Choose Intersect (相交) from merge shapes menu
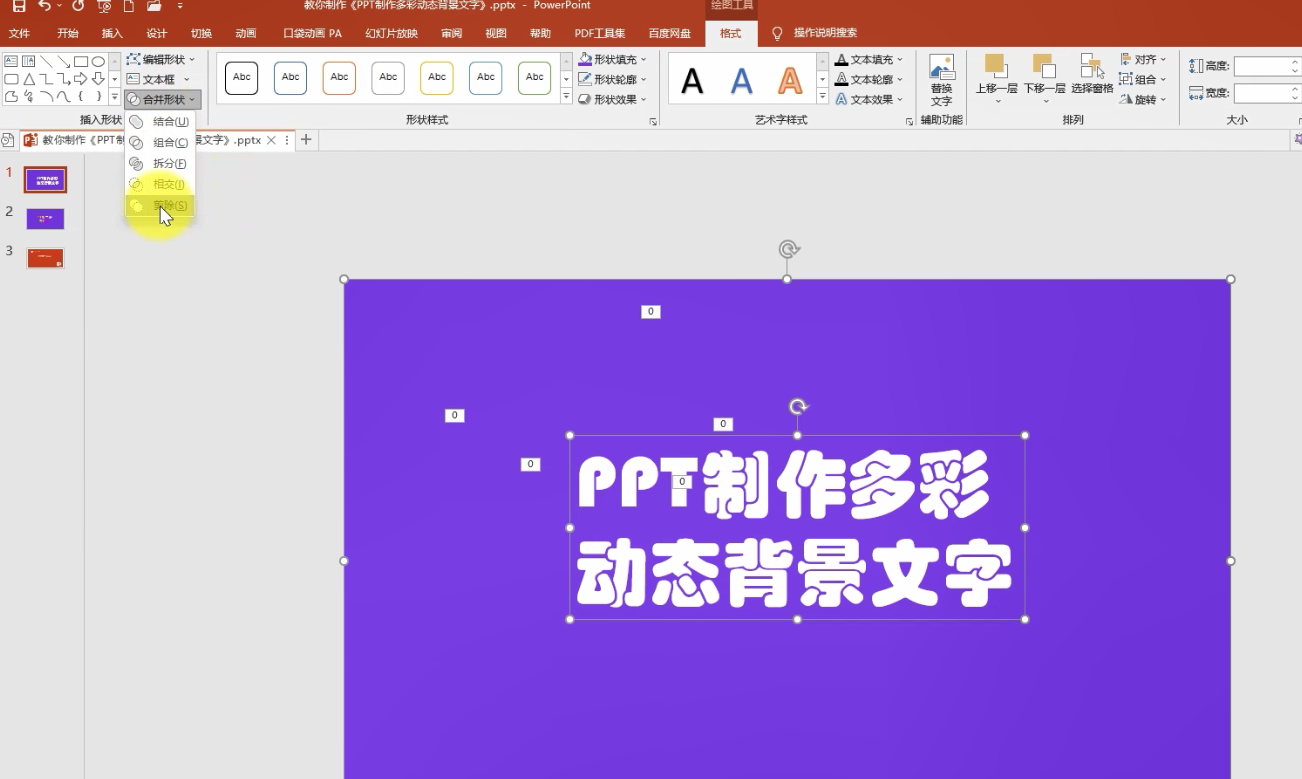 [160, 184]
